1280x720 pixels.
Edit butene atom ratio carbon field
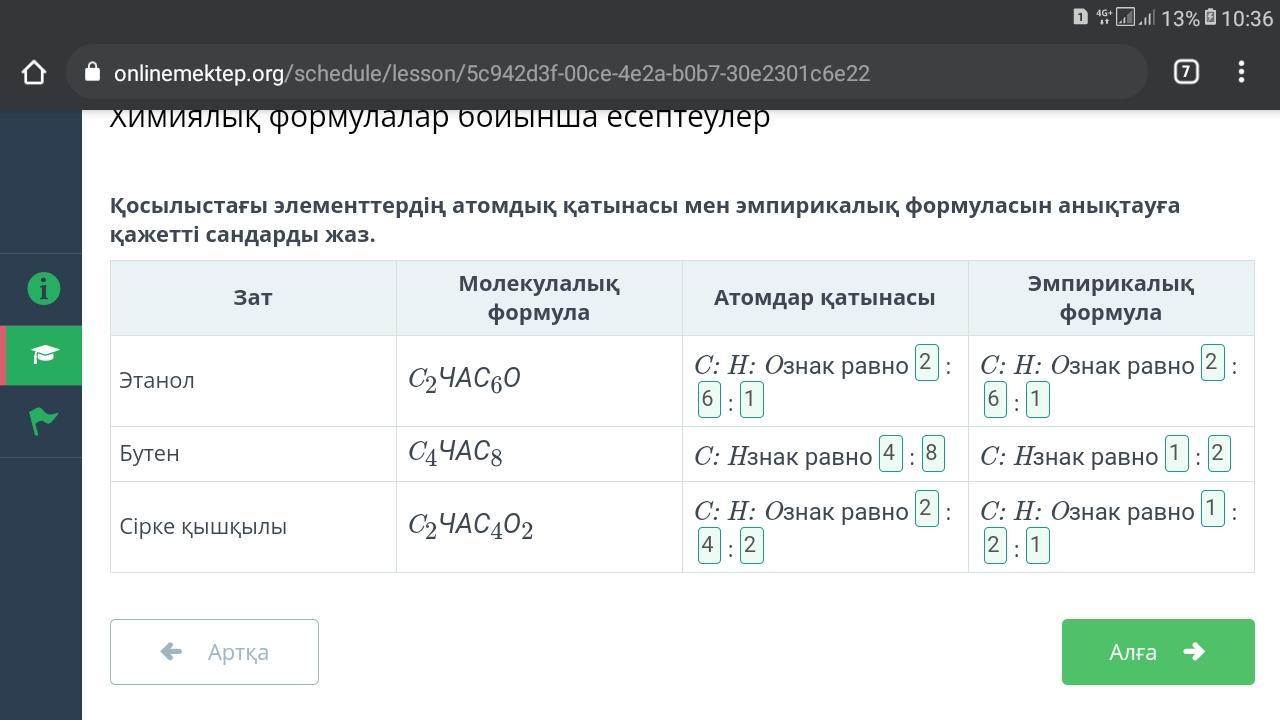(x=890, y=453)
